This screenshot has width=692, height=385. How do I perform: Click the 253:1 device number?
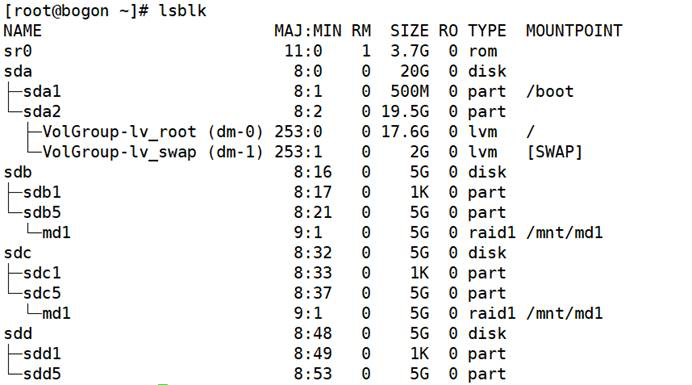click(298, 152)
